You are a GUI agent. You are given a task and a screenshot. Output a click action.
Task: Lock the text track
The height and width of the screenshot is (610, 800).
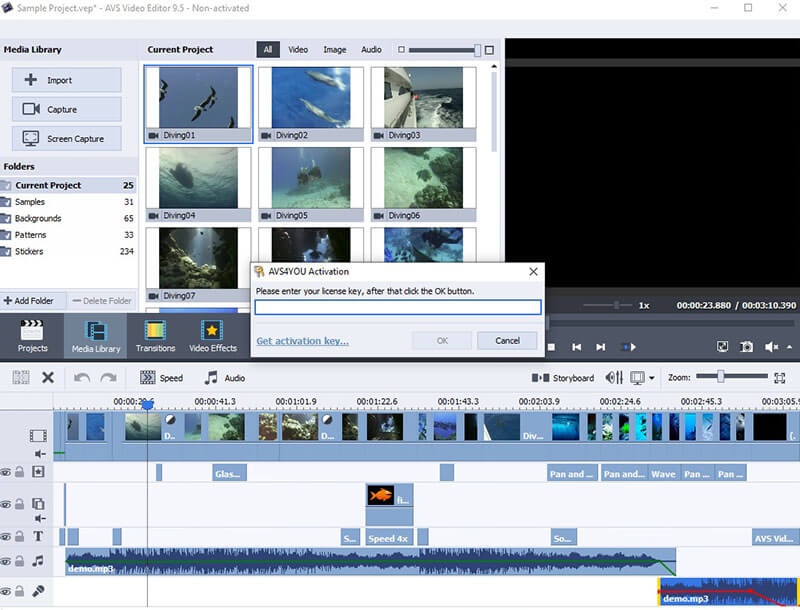[x=19, y=536]
